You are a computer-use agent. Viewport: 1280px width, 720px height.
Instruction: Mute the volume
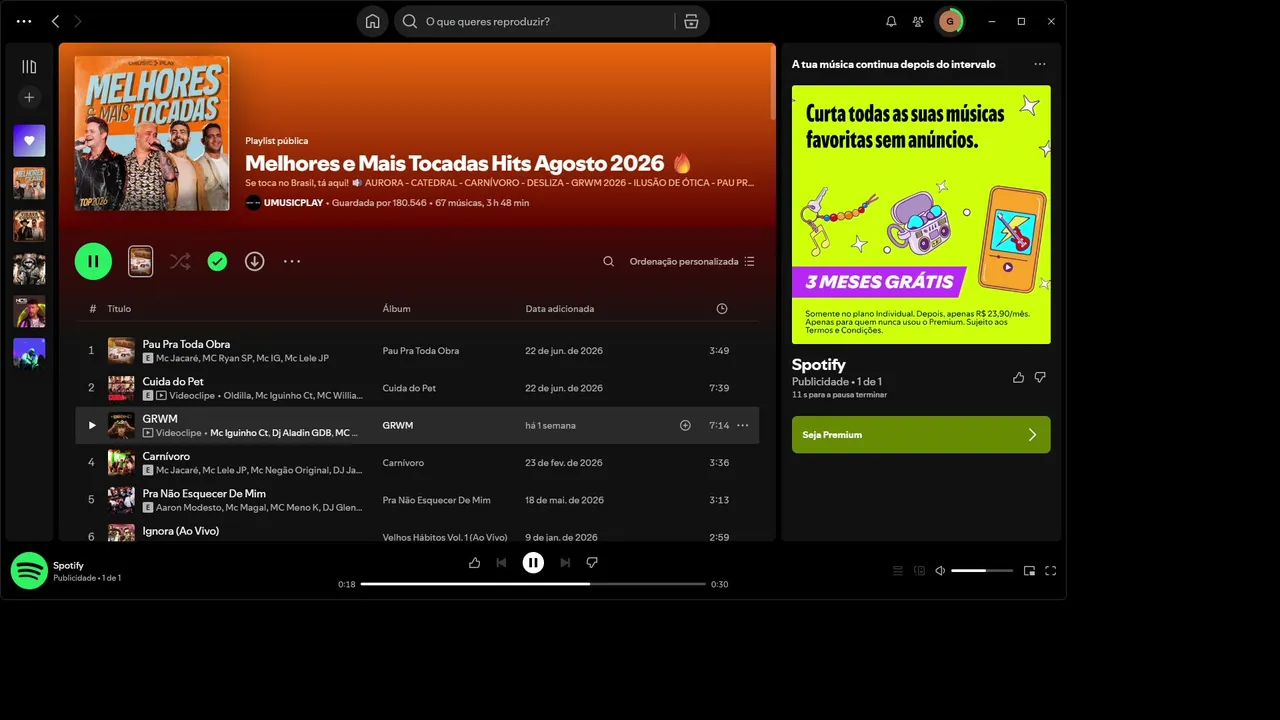pyautogui.click(x=940, y=571)
